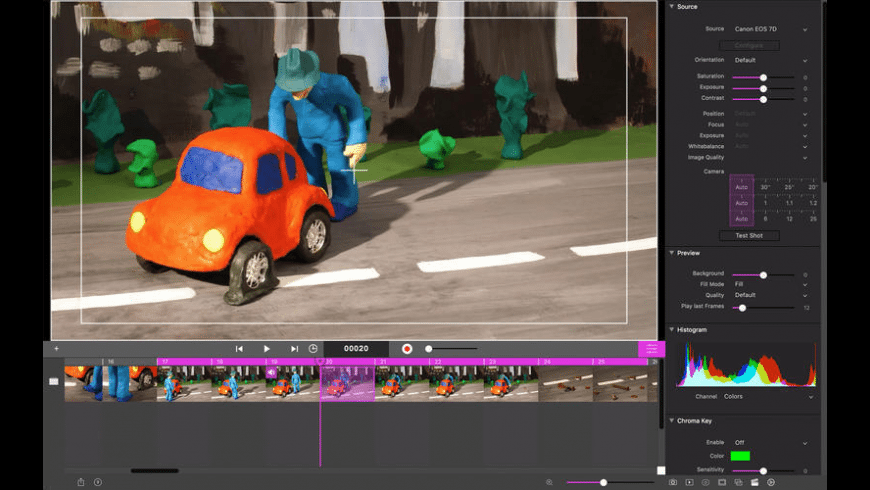Click the Test Shot button
The width and height of the screenshot is (870, 490).
point(749,236)
